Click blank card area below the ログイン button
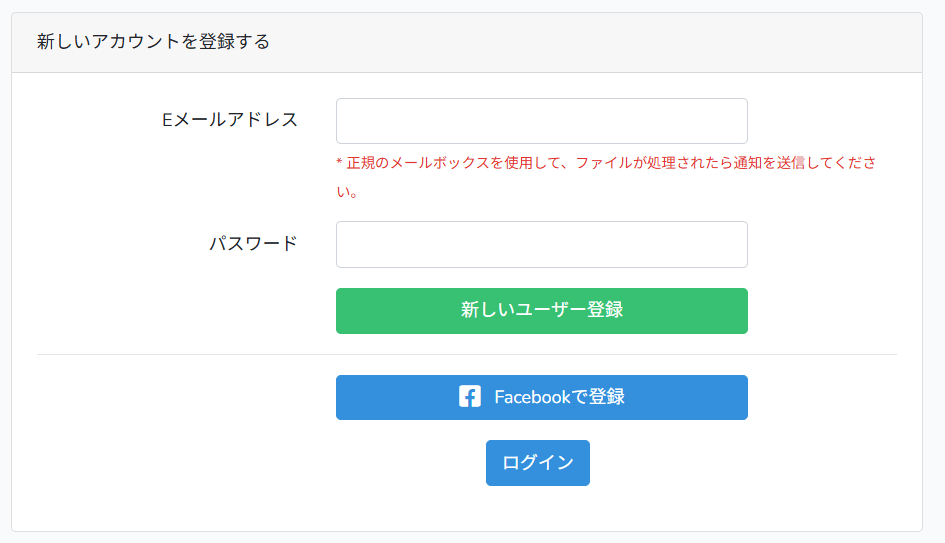945x543 pixels. [537, 510]
